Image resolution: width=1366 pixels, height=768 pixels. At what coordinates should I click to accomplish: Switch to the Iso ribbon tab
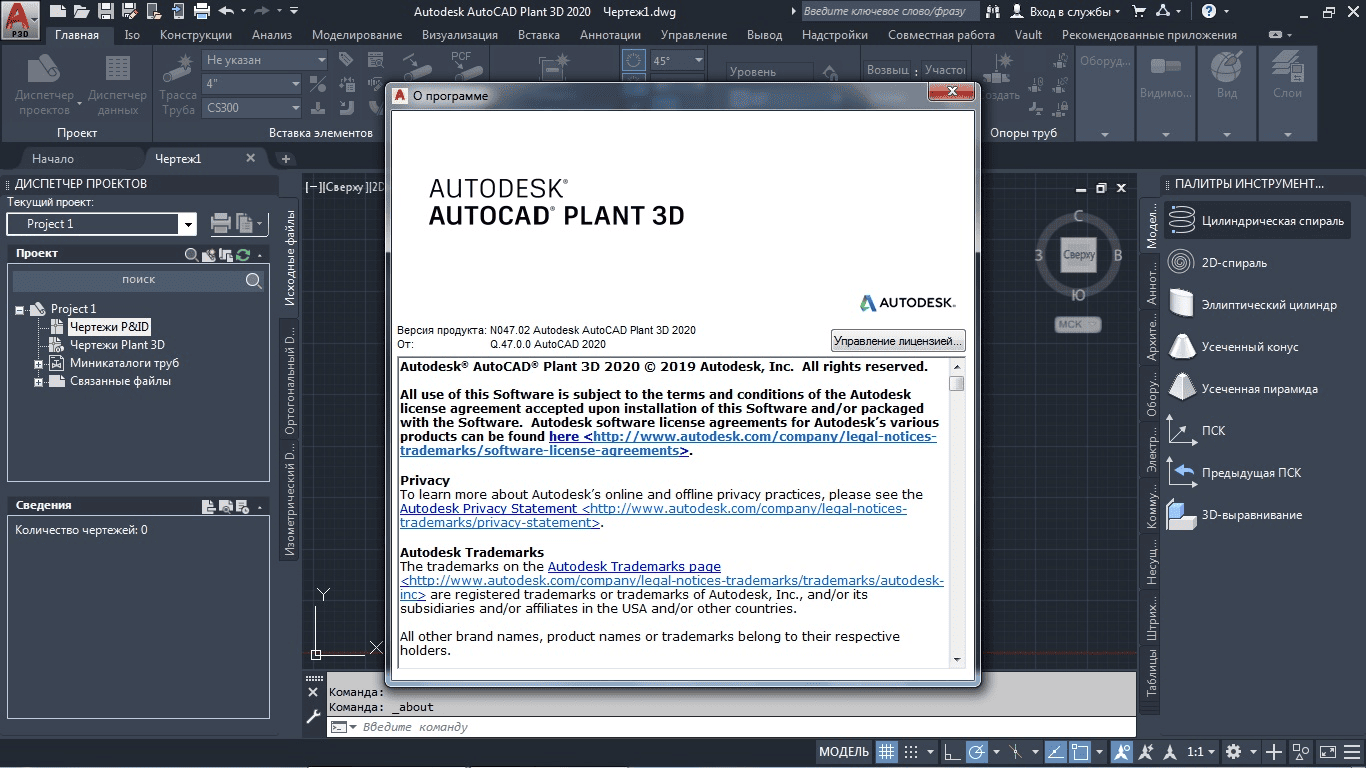pos(132,35)
